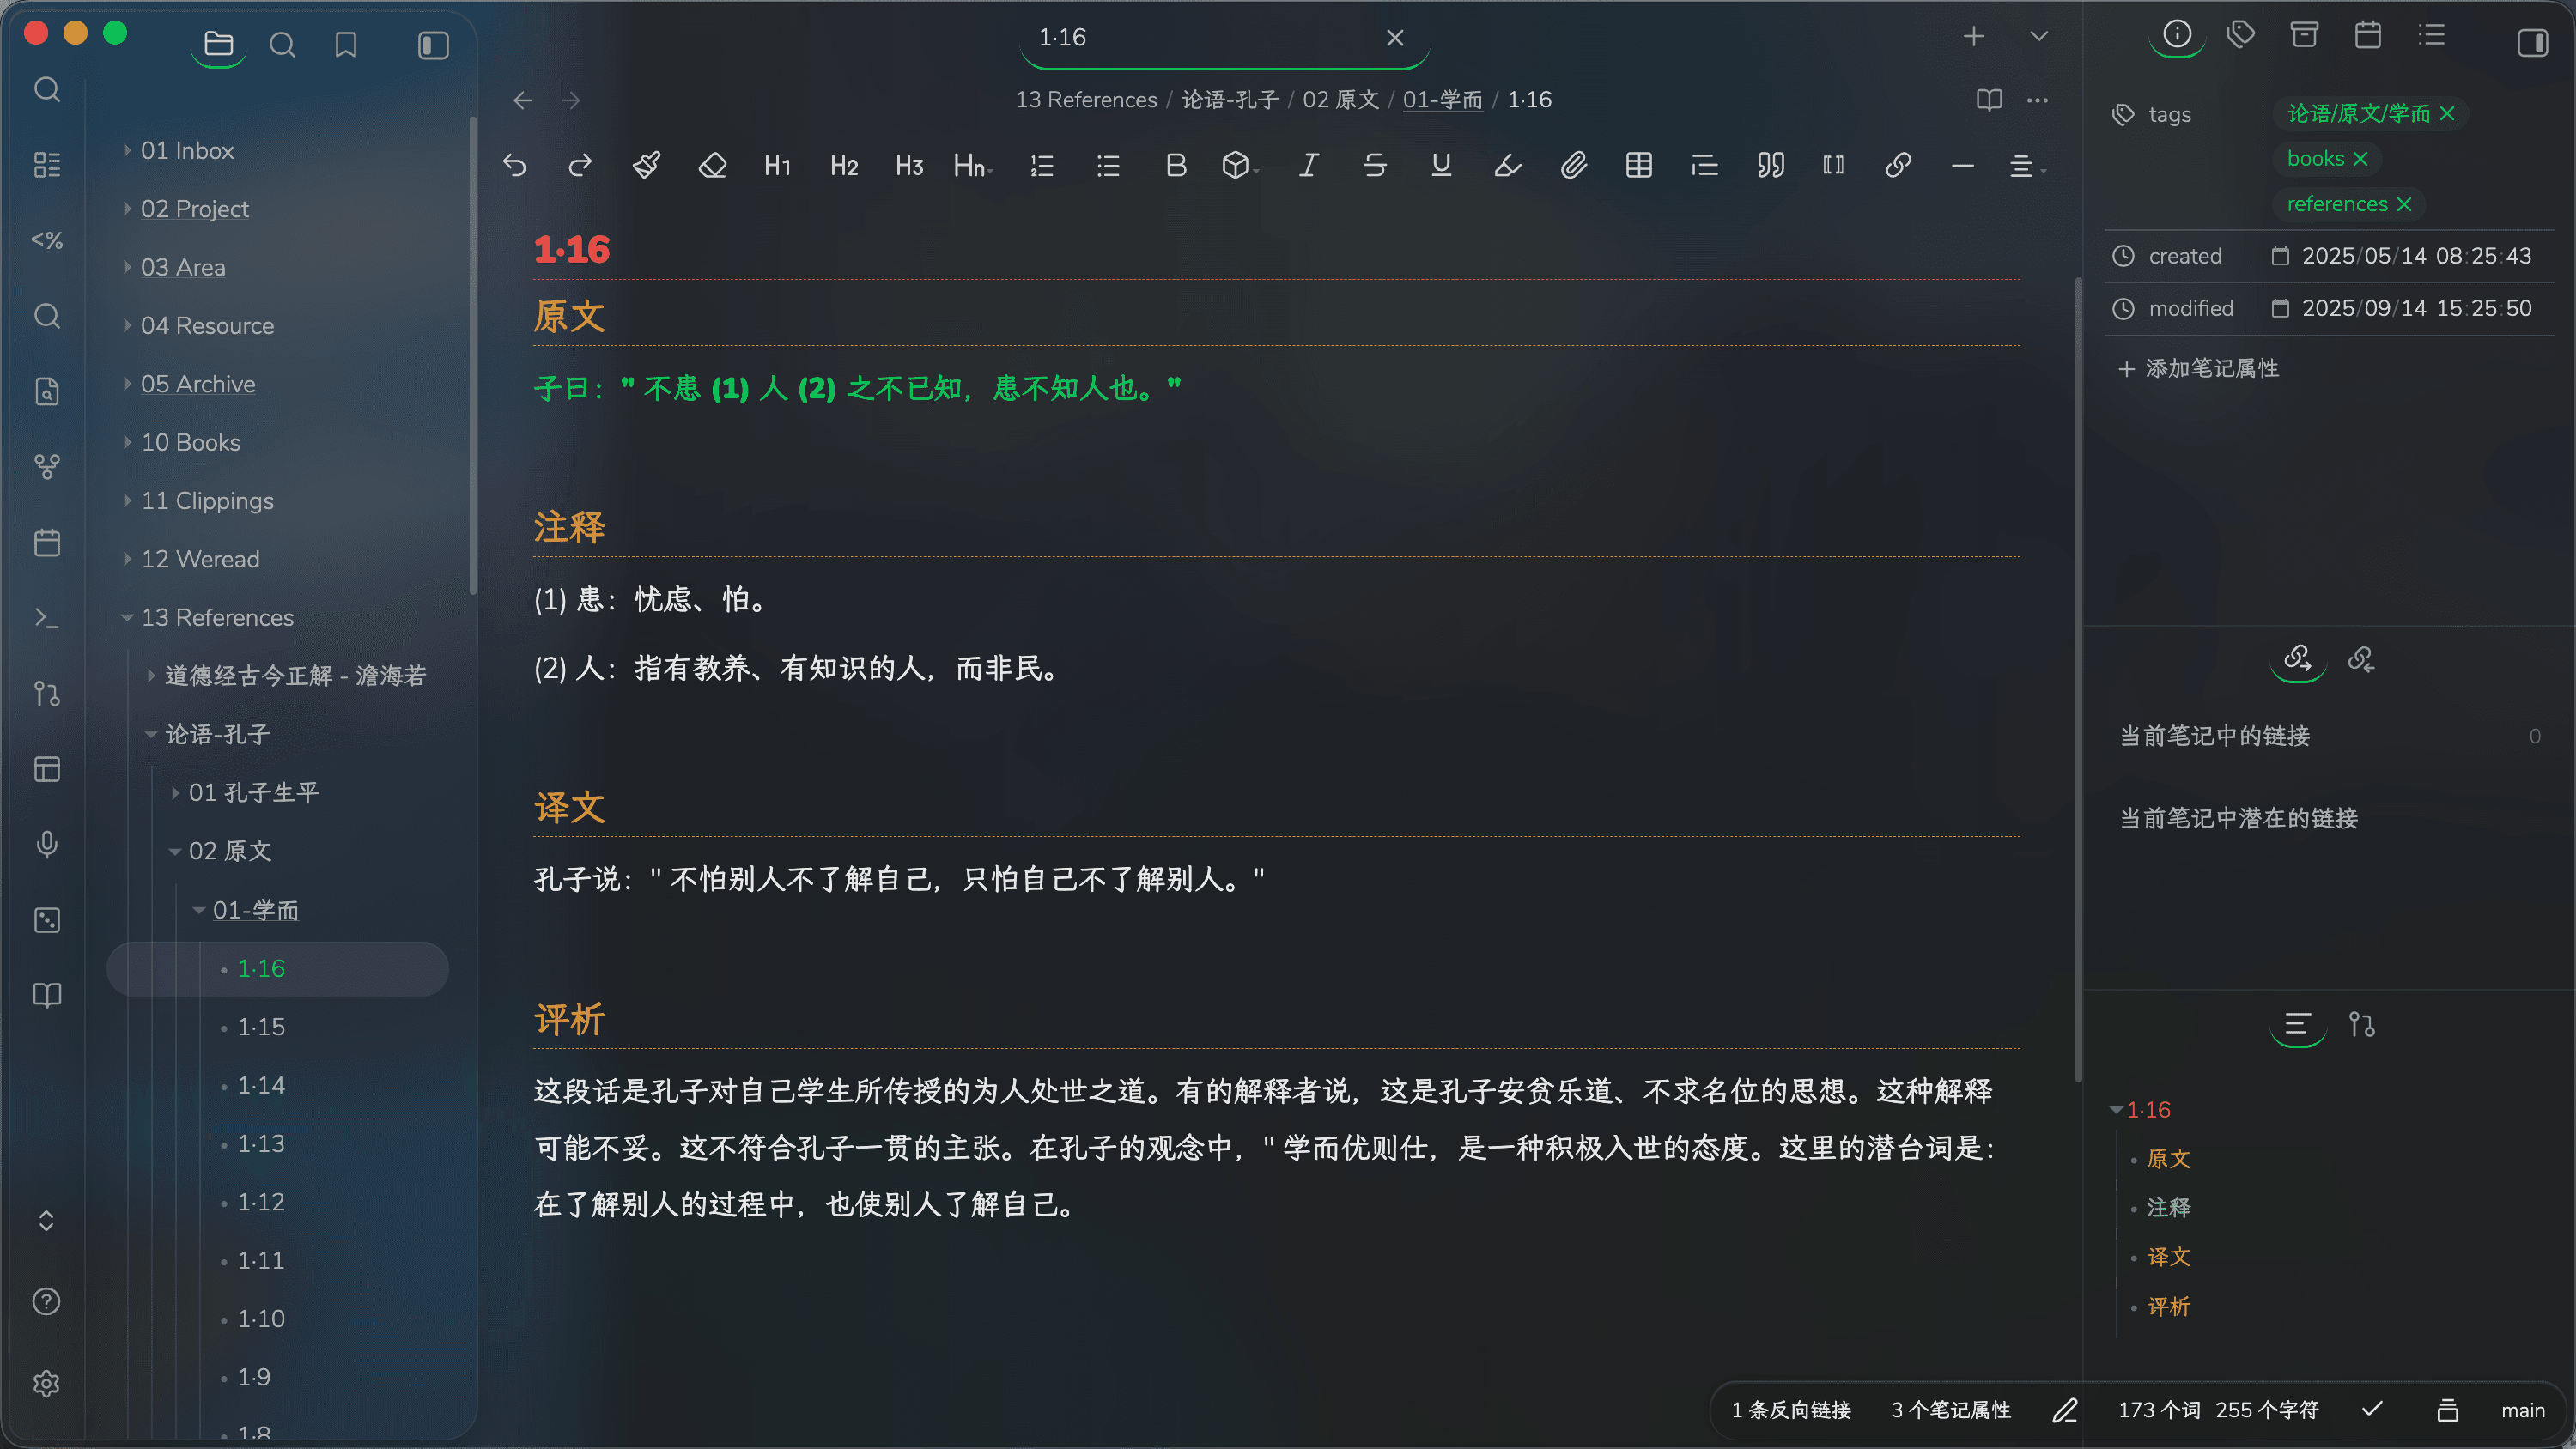The width and height of the screenshot is (2576, 1449).
Task: Select the format painter brush icon
Action: tap(646, 165)
